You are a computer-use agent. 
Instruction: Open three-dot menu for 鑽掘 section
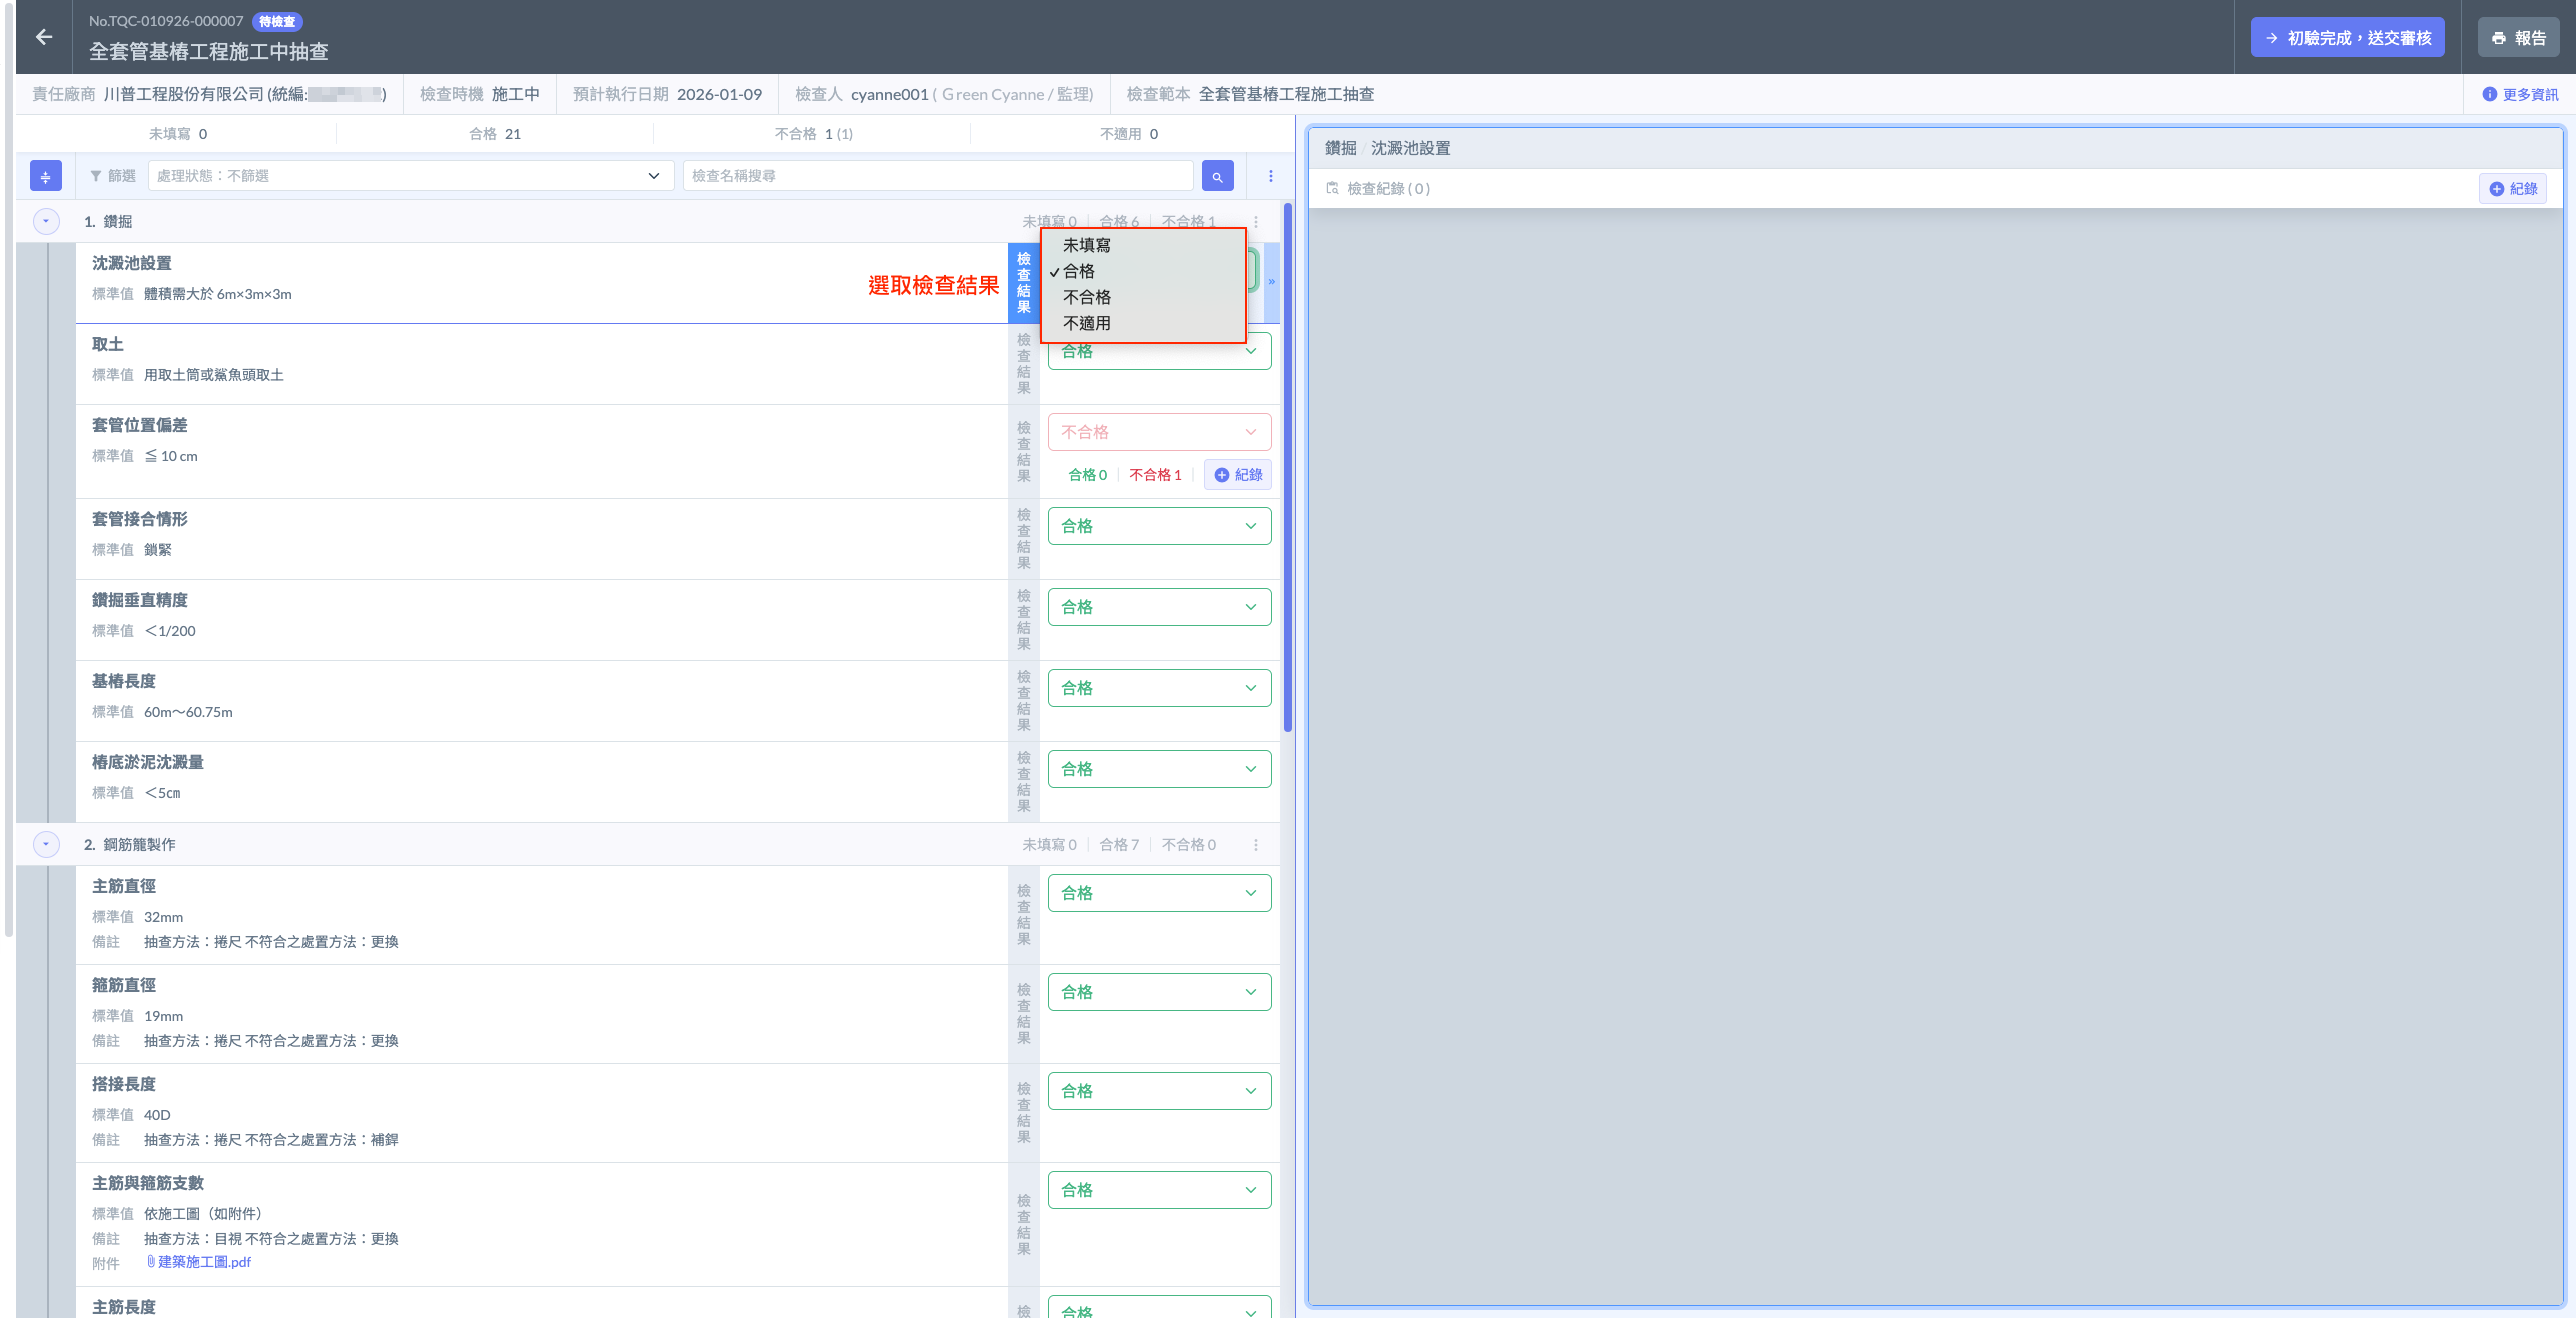click(1256, 222)
